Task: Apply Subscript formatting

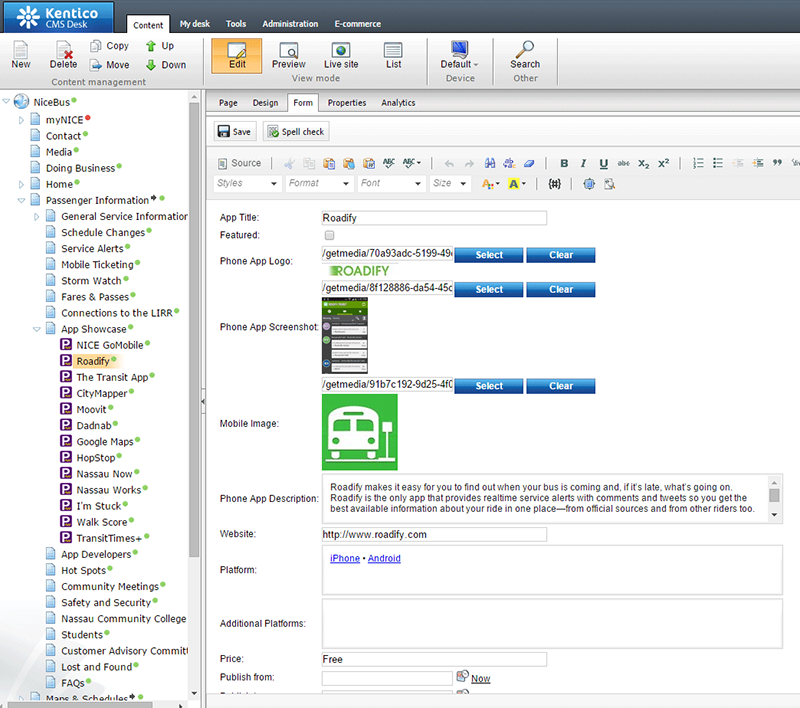Action: pyautogui.click(x=643, y=163)
